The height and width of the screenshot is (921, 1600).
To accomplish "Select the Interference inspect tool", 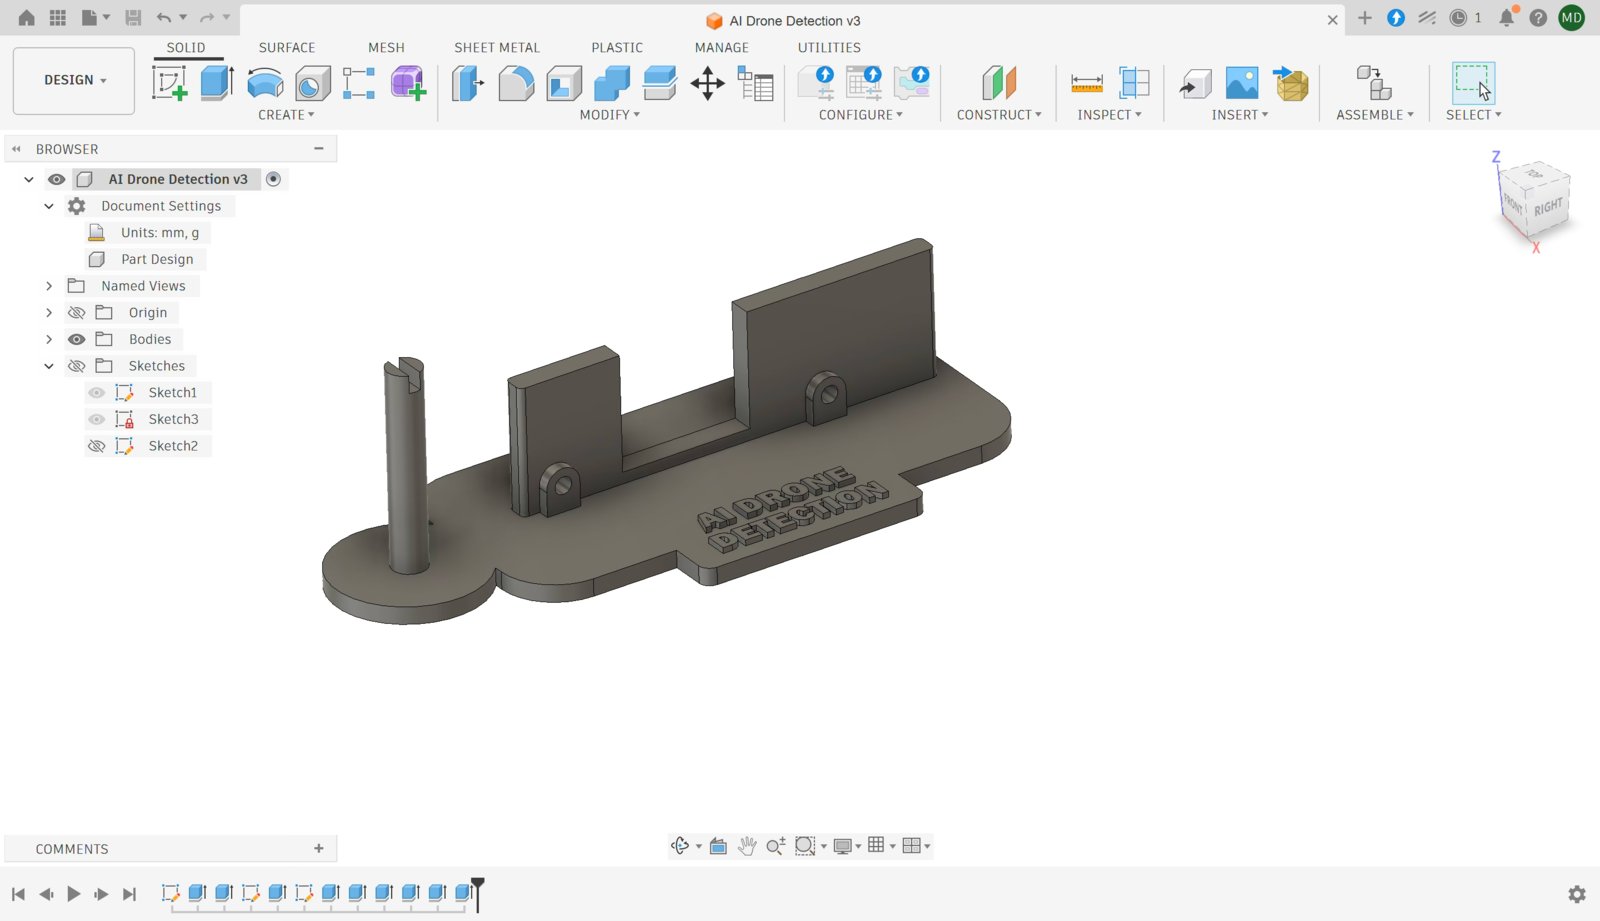I will point(1134,83).
